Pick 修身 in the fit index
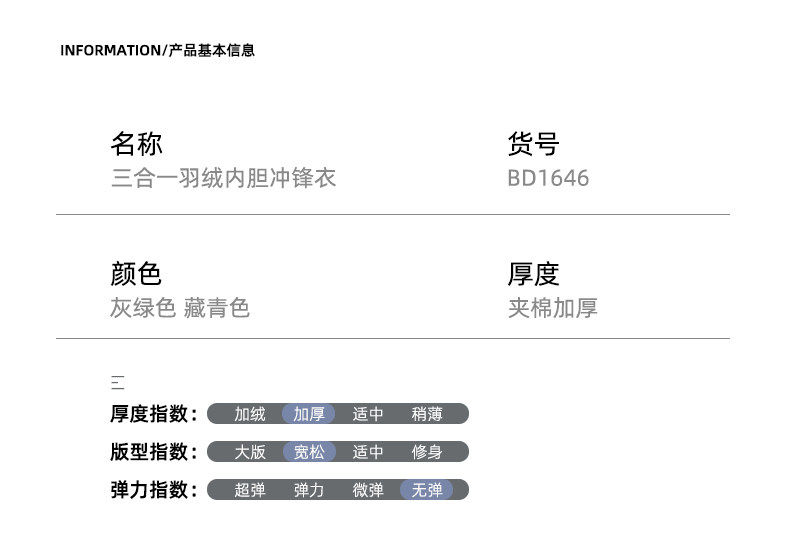This screenshot has height=535, width=790. pos(427,452)
